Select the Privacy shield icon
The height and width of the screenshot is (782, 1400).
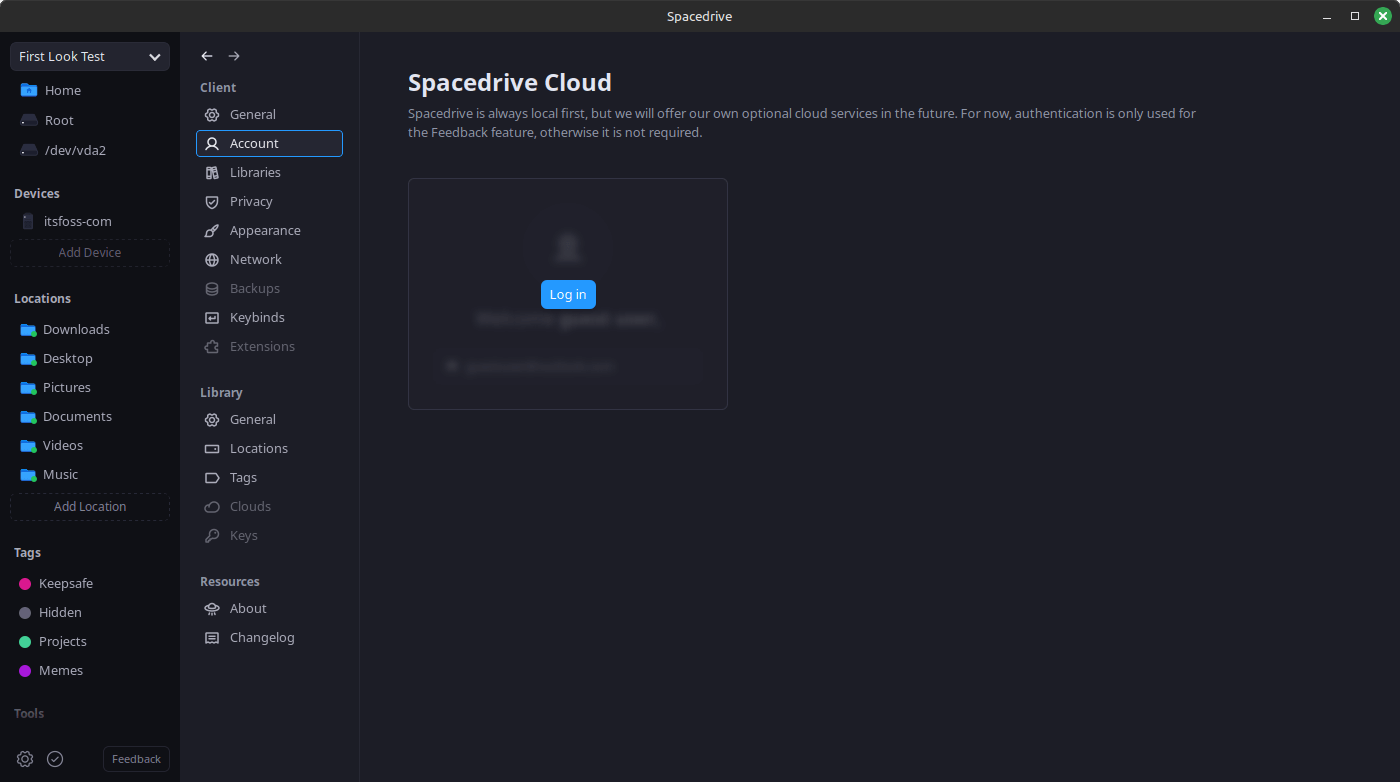(211, 201)
